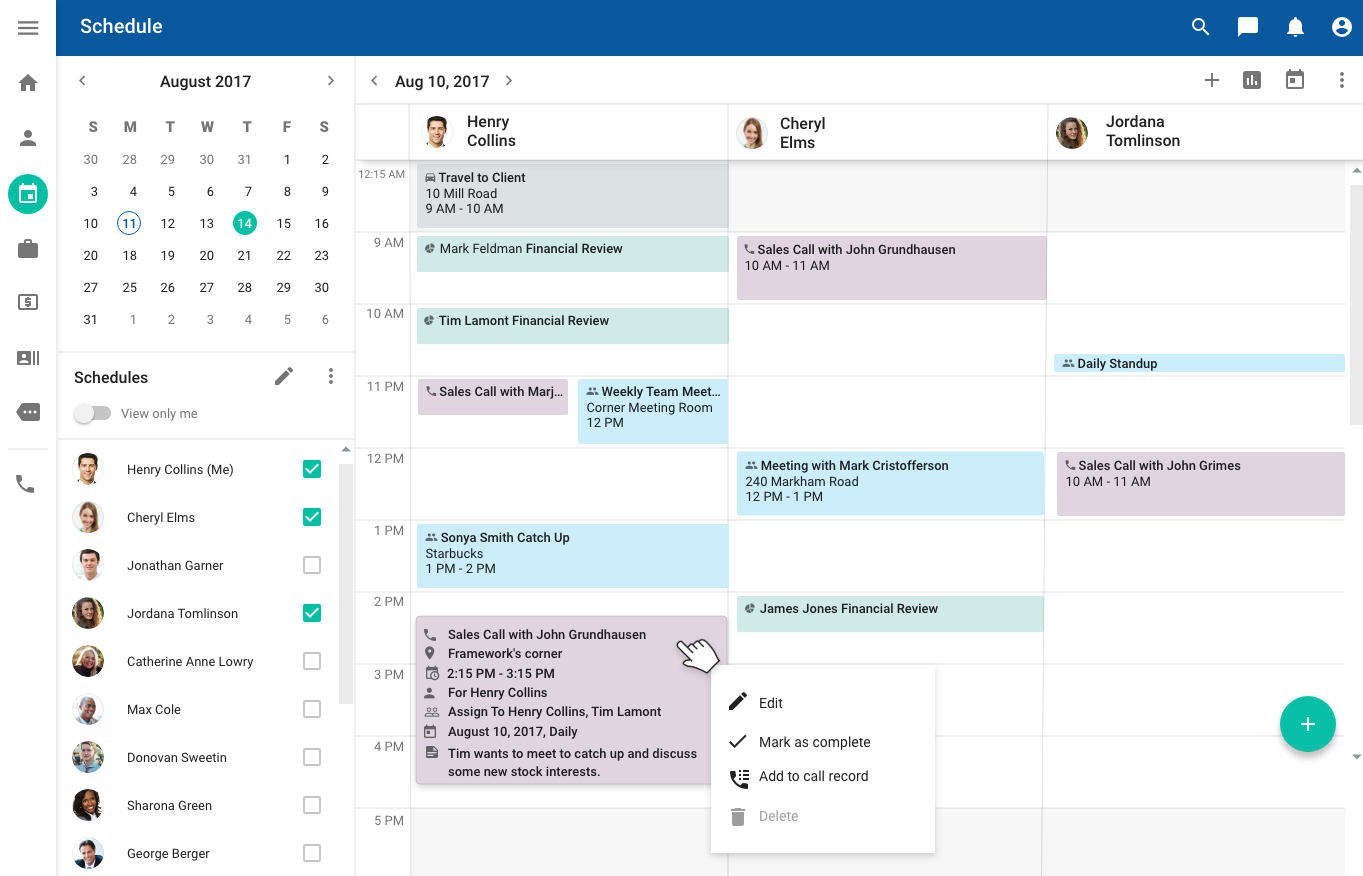
Task: Open the notifications bell
Action: click(x=1295, y=27)
